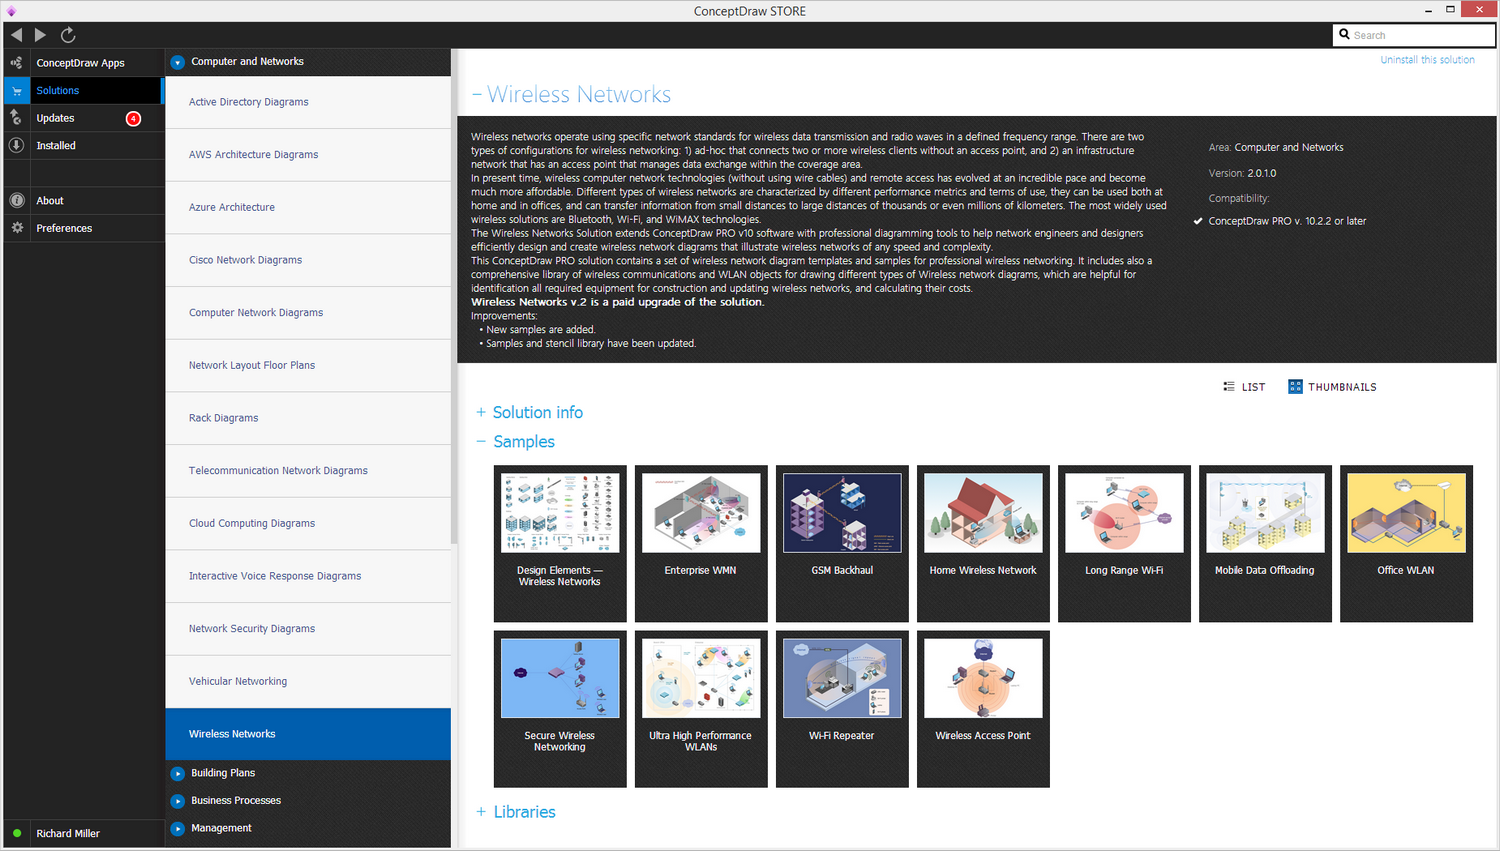The width and height of the screenshot is (1500, 851).
Task: Open ConceptDraw Apps section
Action: [x=84, y=63]
